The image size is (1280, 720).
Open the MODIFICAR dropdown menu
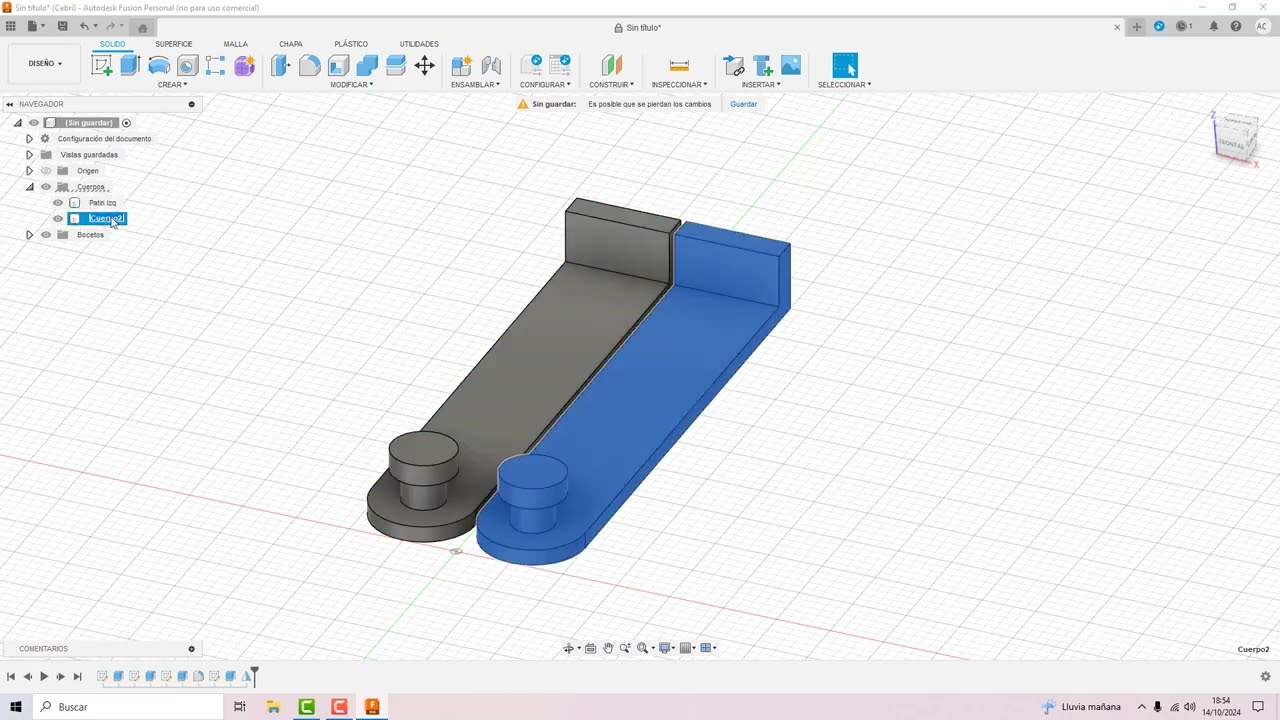click(x=352, y=85)
